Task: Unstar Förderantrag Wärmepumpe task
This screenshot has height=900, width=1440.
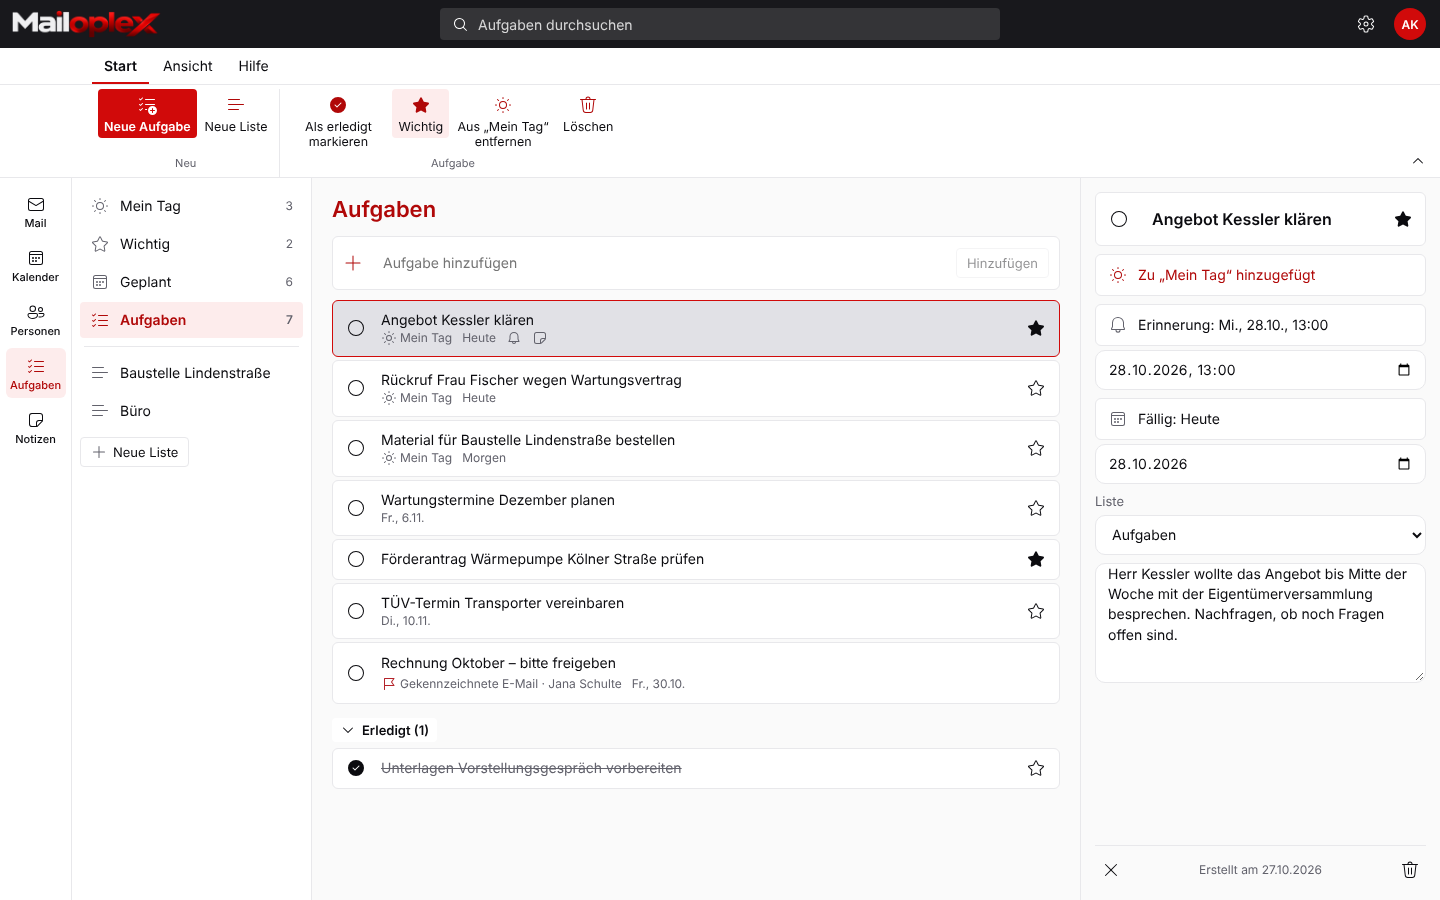Action: coord(1036,559)
